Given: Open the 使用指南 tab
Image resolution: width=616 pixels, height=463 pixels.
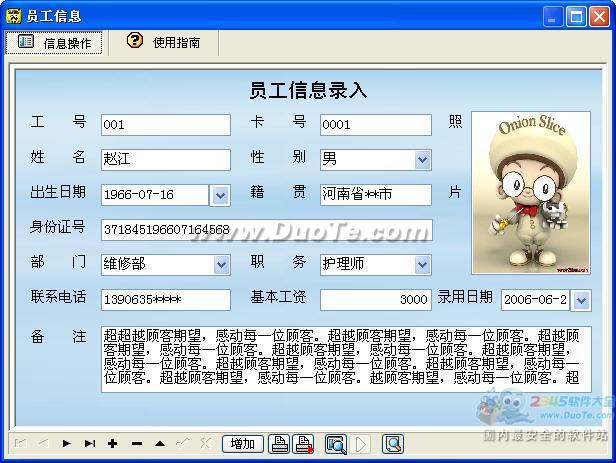Looking at the screenshot, I should click(163, 42).
